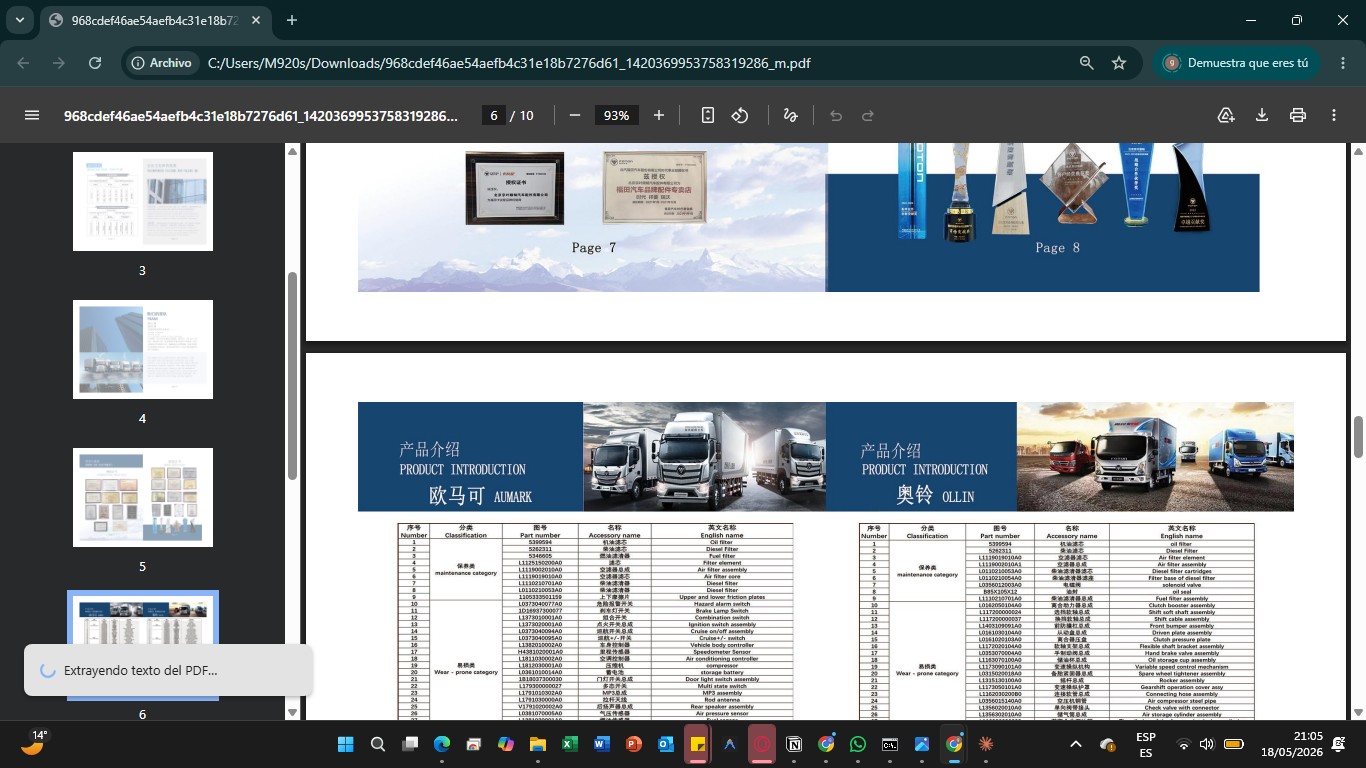Go back to the previous page
The image size is (1366, 768).
click(23, 63)
